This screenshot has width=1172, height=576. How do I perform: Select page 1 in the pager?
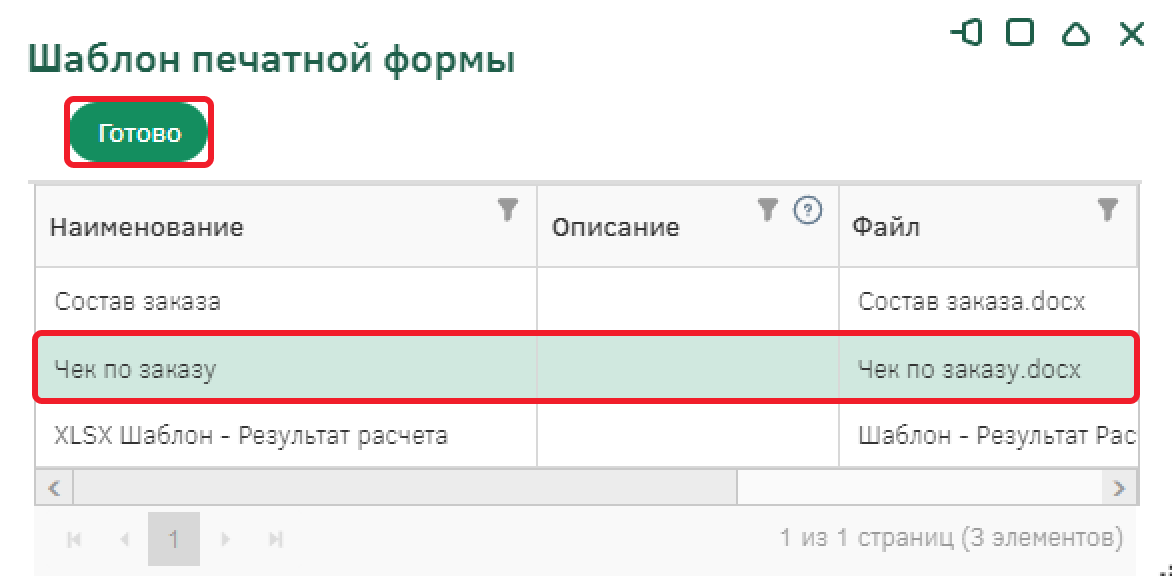[174, 539]
